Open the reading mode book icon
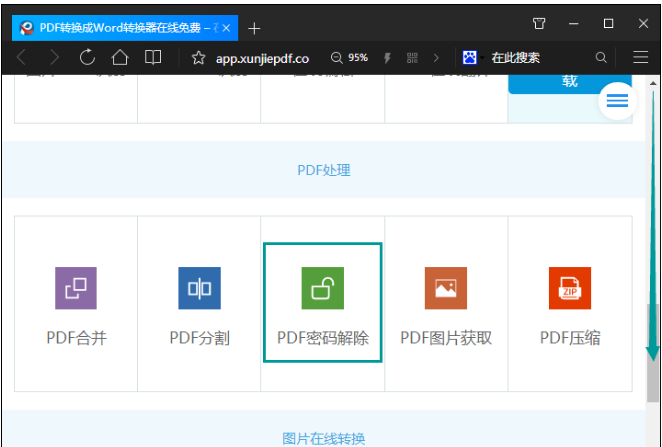The height and width of the screenshot is (447, 662). (153, 58)
